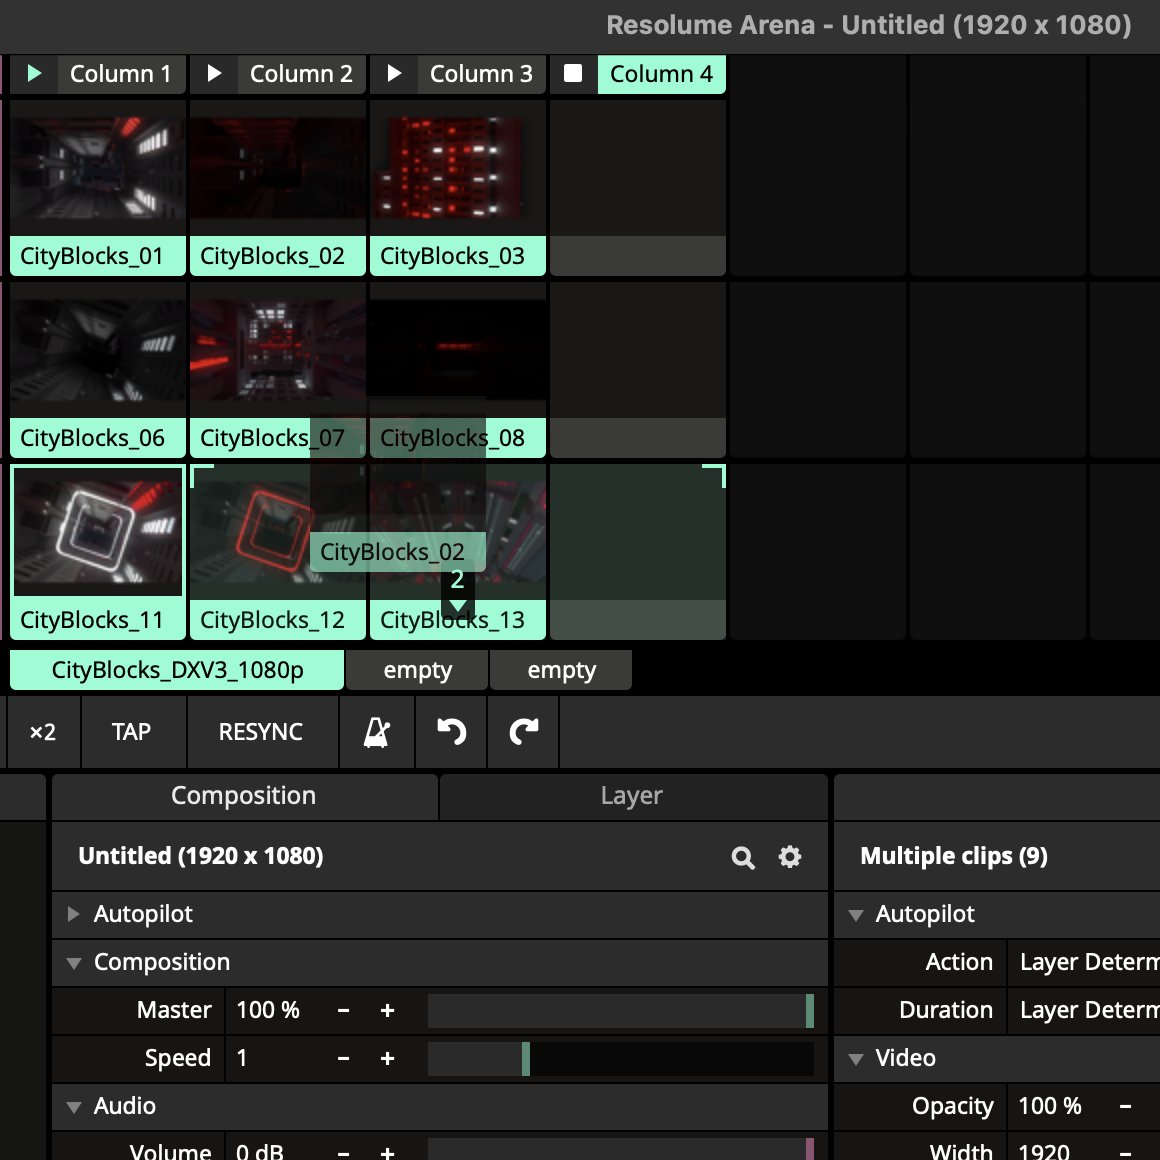Trigger Column 1 with its play triangle
The width and height of the screenshot is (1160, 1160).
[x=33, y=73]
